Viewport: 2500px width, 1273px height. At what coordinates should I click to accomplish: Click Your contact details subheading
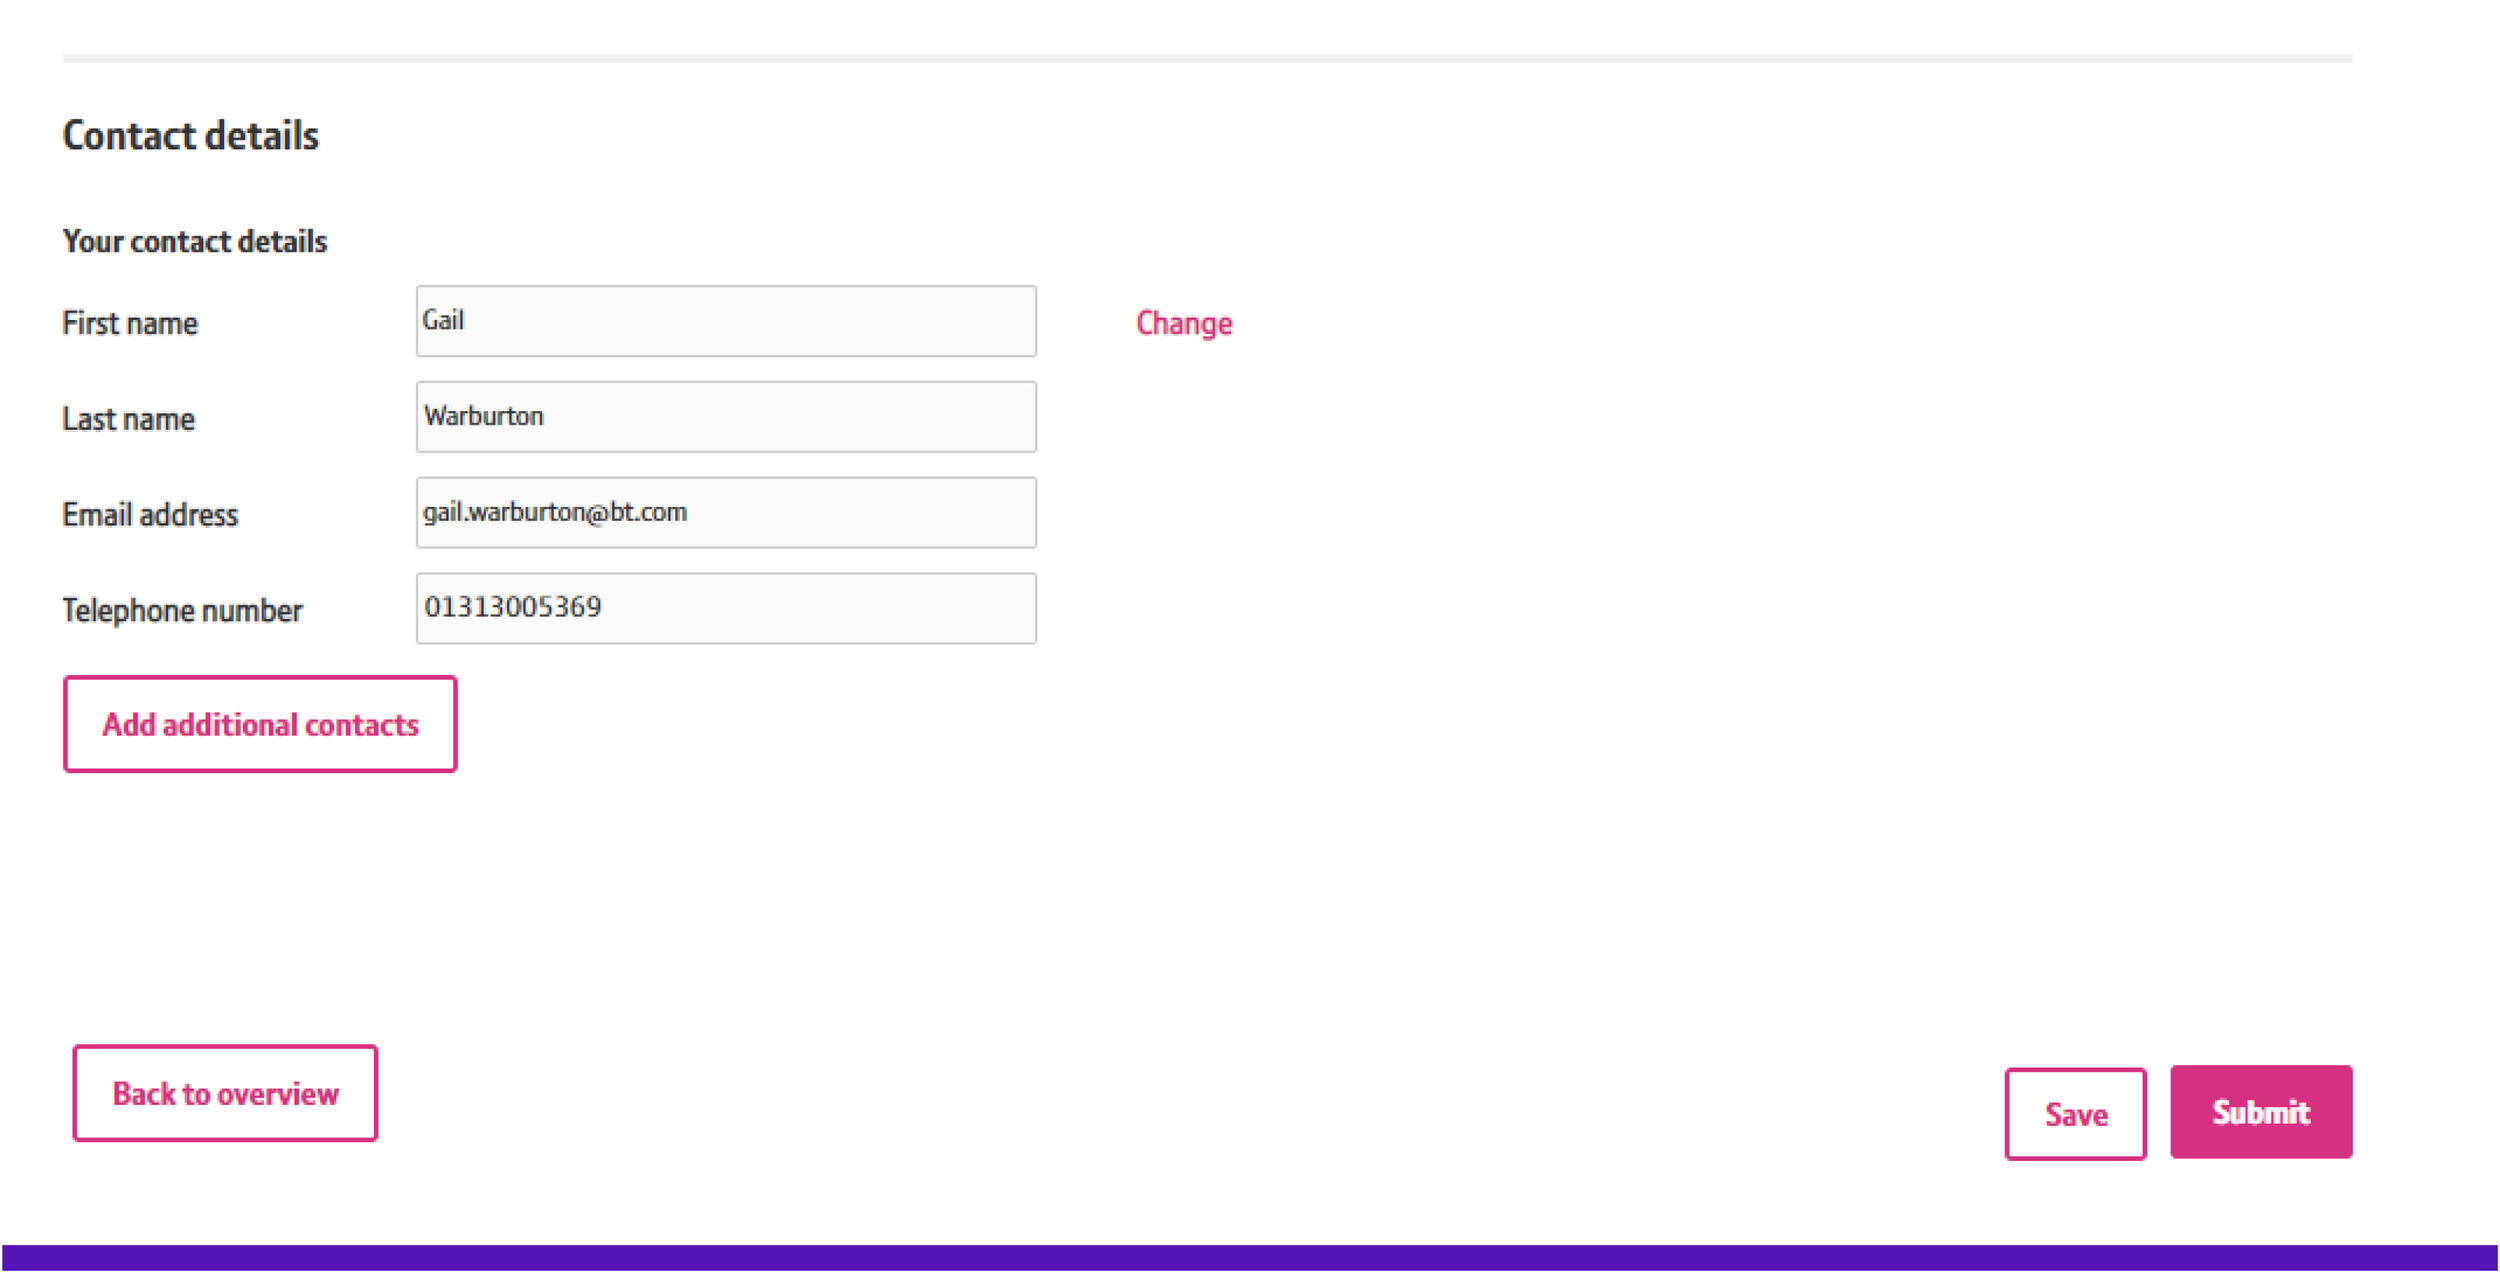coord(194,241)
